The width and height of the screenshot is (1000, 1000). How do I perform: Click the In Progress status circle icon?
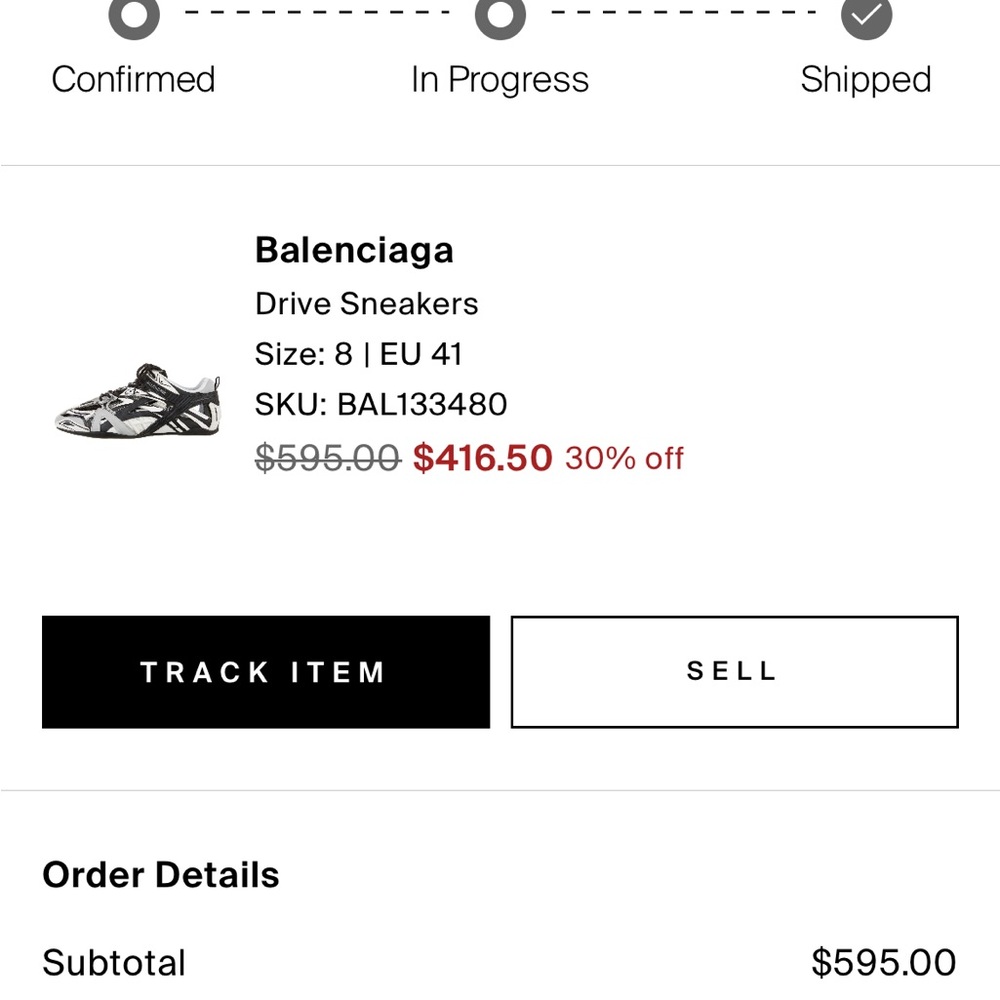pos(501,14)
